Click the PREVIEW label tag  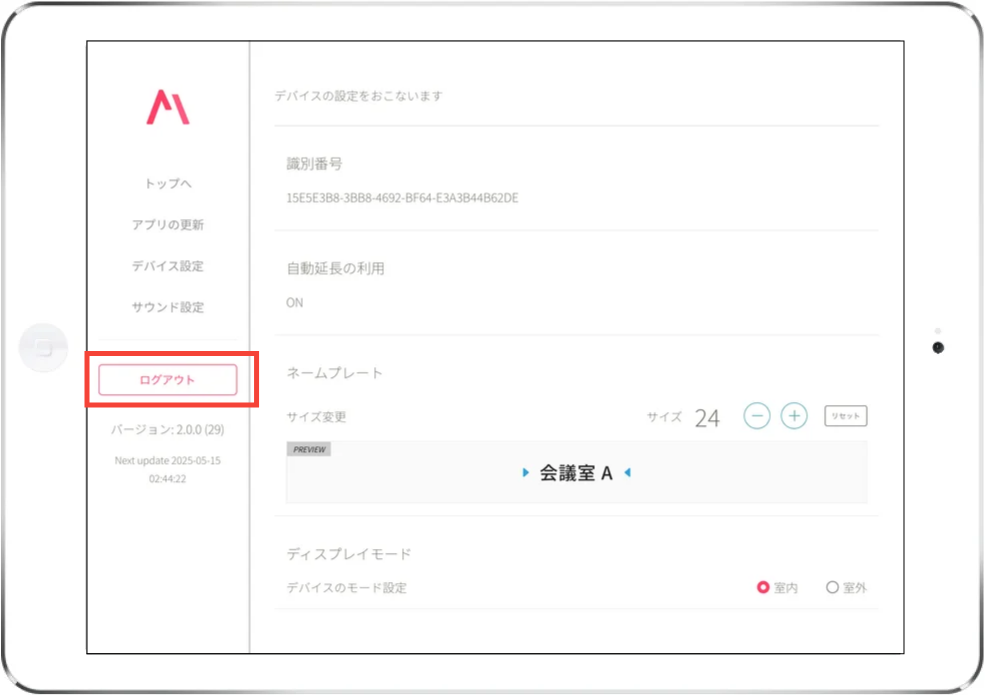point(309,449)
